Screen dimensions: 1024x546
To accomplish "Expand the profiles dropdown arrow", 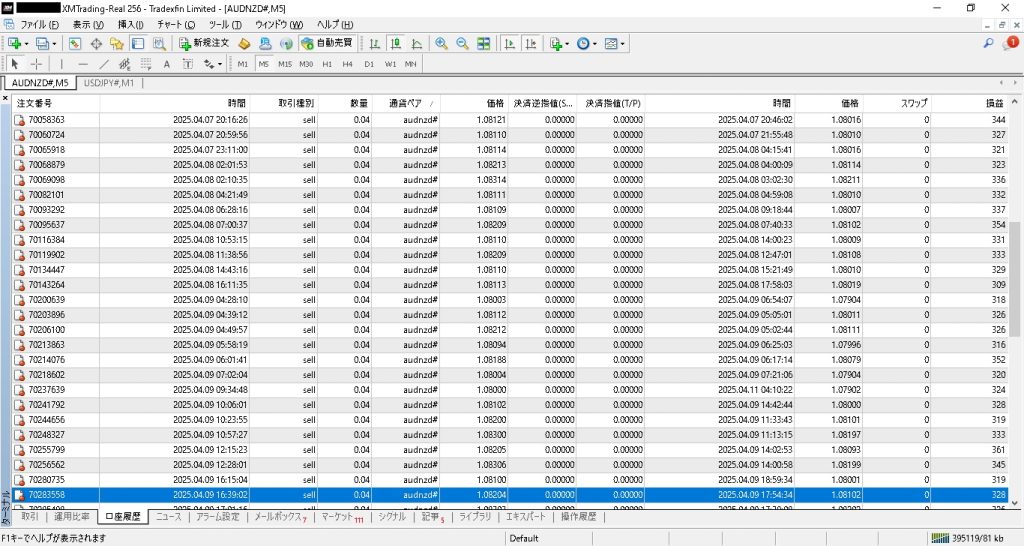I will (53, 44).
